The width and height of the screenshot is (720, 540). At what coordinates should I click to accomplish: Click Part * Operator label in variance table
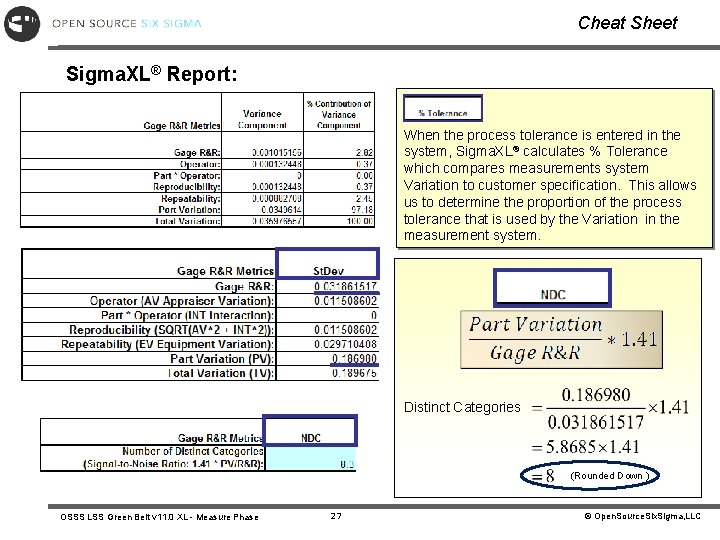187,175
